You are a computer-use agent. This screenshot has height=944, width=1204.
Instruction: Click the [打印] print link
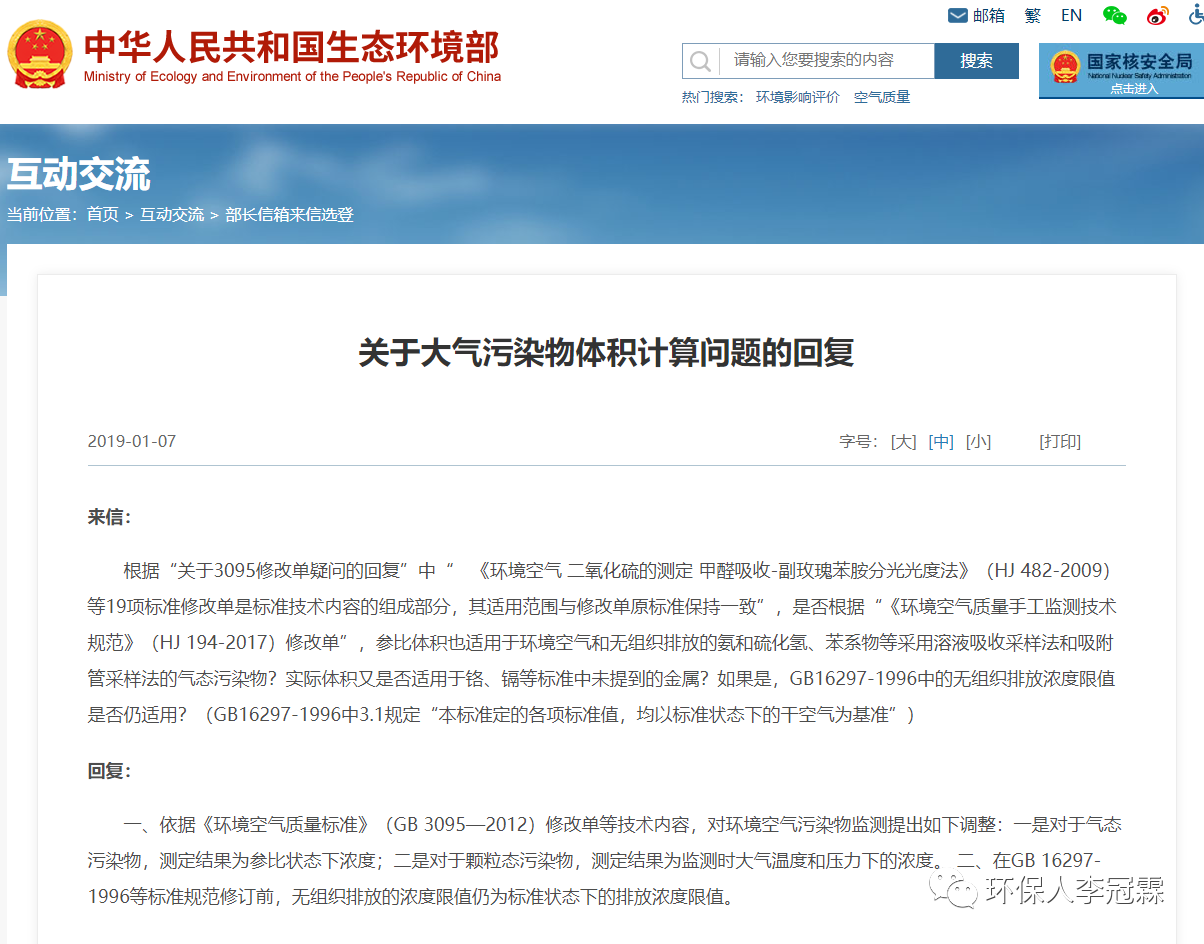pos(1060,441)
